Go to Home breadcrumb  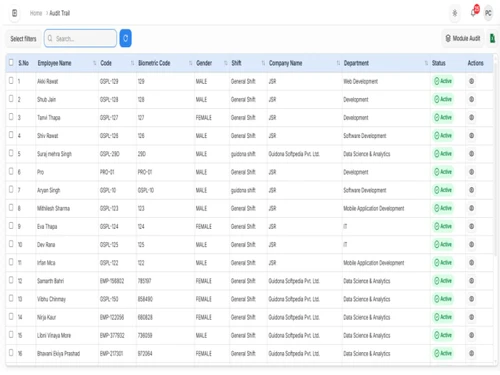[x=36, y=13]
